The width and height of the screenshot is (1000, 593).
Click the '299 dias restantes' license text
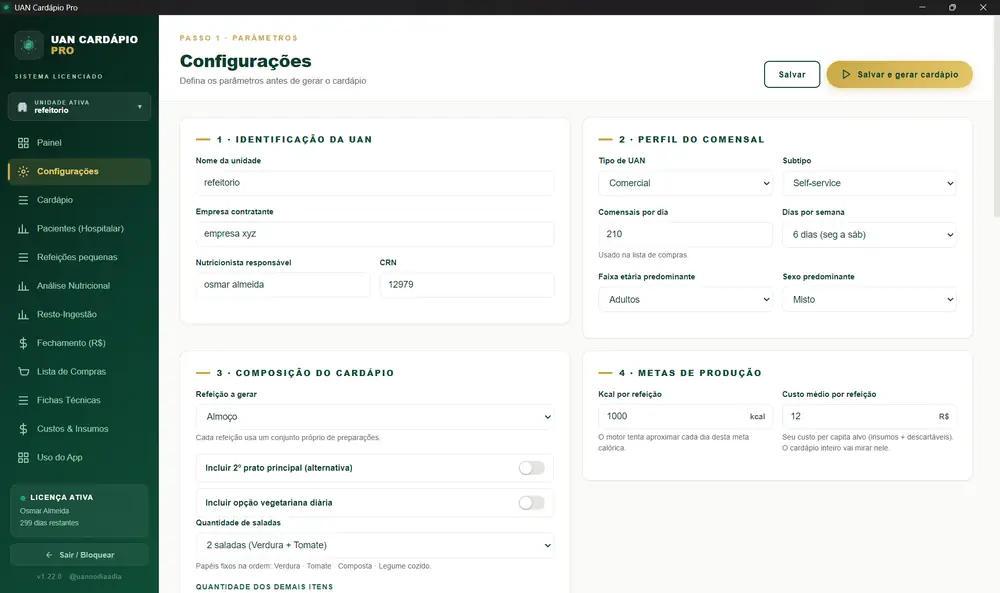click(49, 523)
